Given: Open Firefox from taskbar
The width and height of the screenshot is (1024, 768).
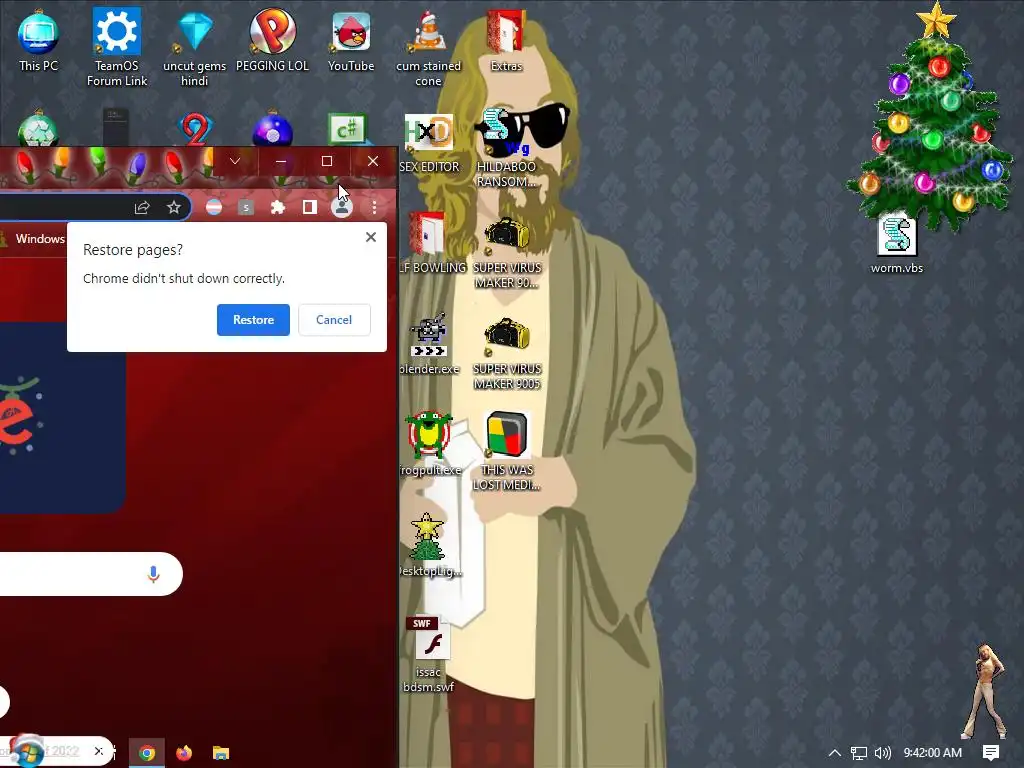Looking at the screenshot, I should [184, 753].
